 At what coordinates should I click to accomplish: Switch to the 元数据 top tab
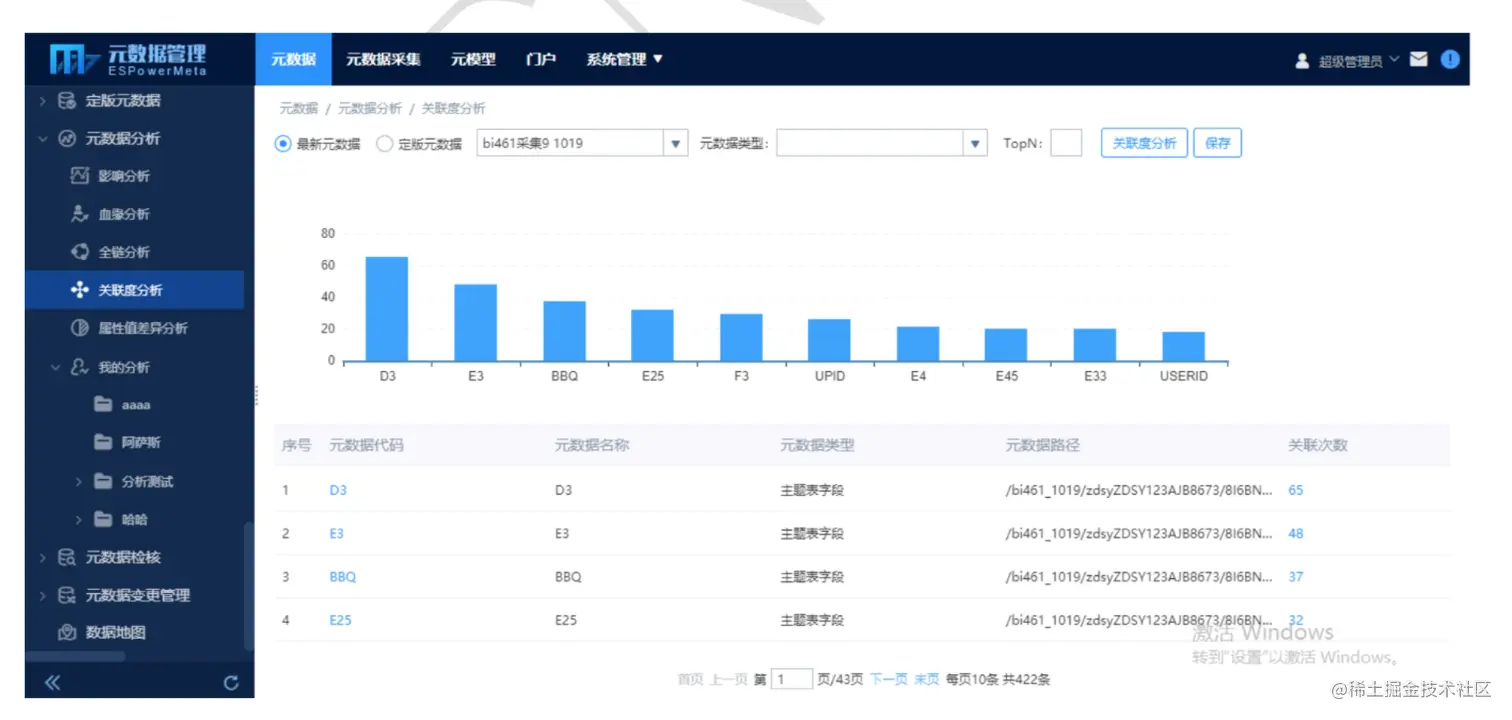(x=293, y=59)
